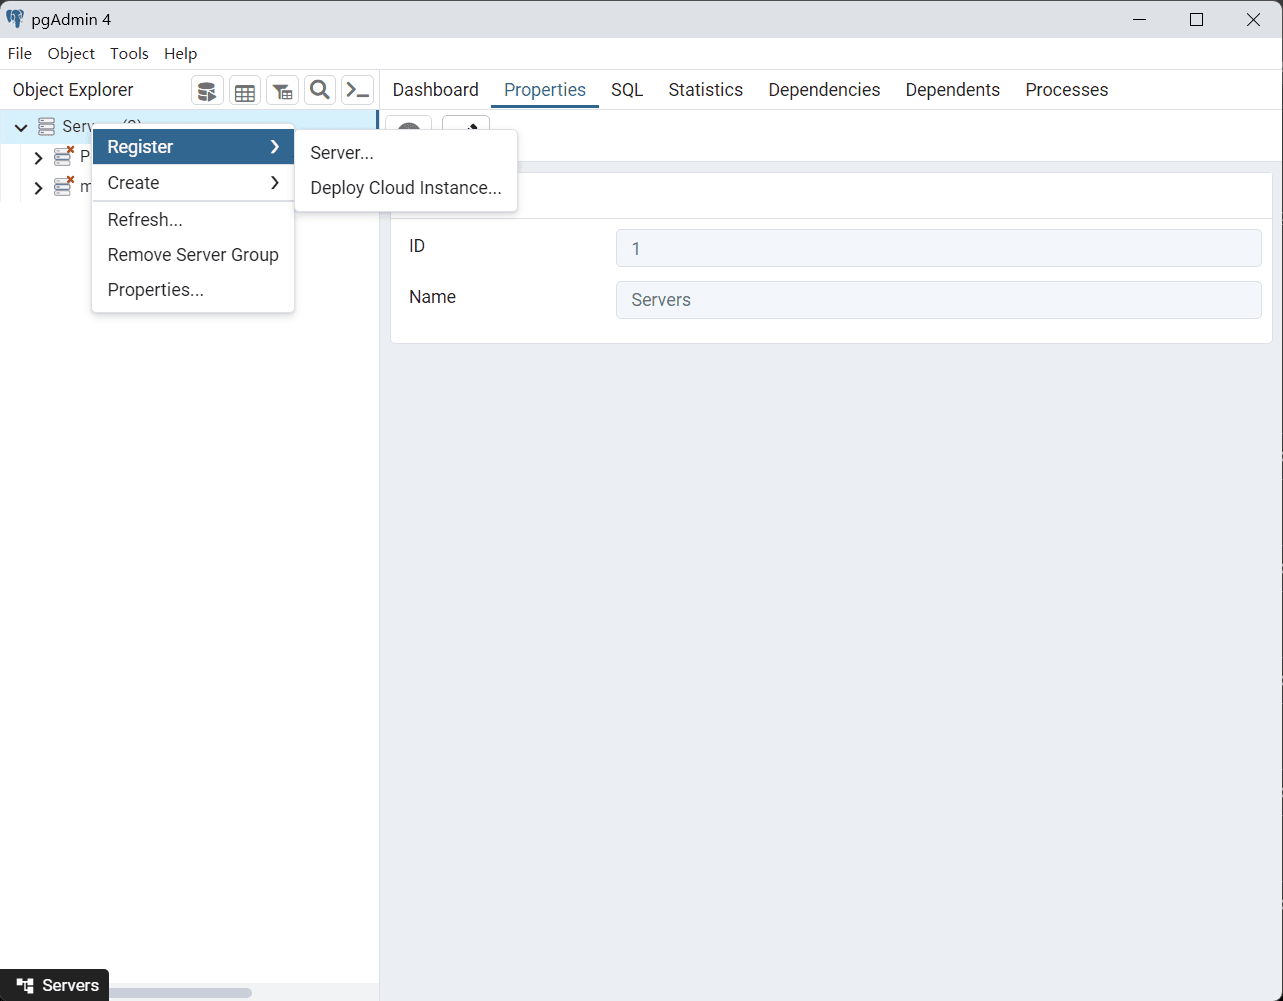Image resolution: width=1283 pixels, height=1001 pixels.
Task: Open Search Objects magnifier icon
Action: coord(320,91)
